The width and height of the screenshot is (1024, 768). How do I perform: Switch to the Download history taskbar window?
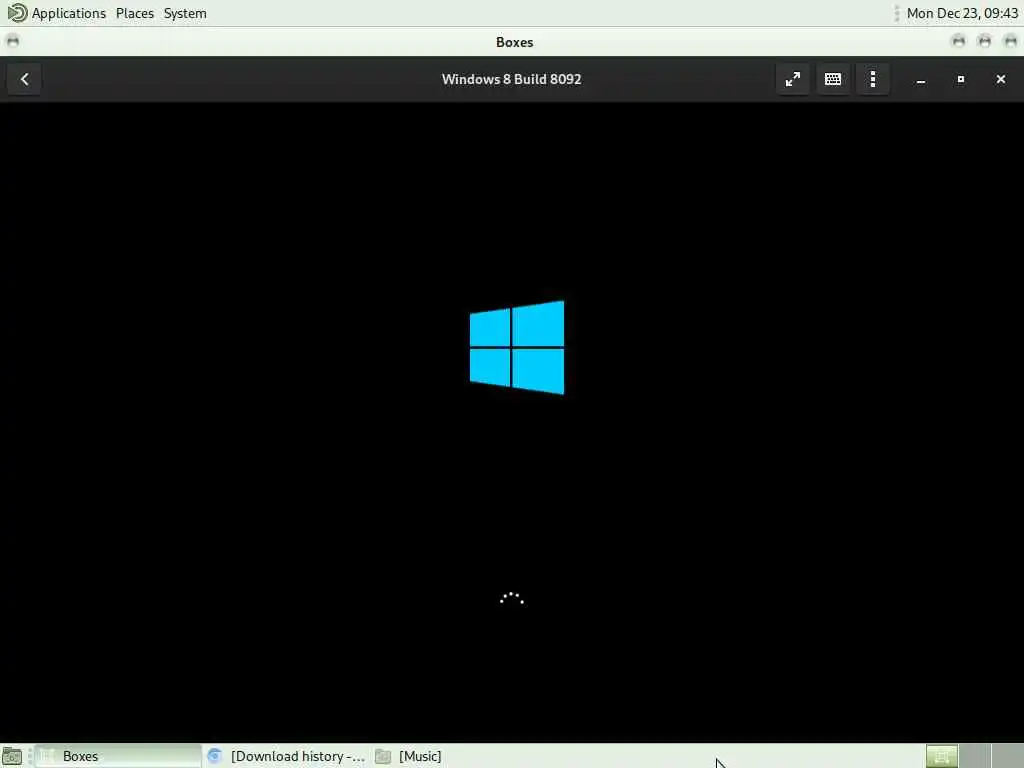(x=287, y=756)
